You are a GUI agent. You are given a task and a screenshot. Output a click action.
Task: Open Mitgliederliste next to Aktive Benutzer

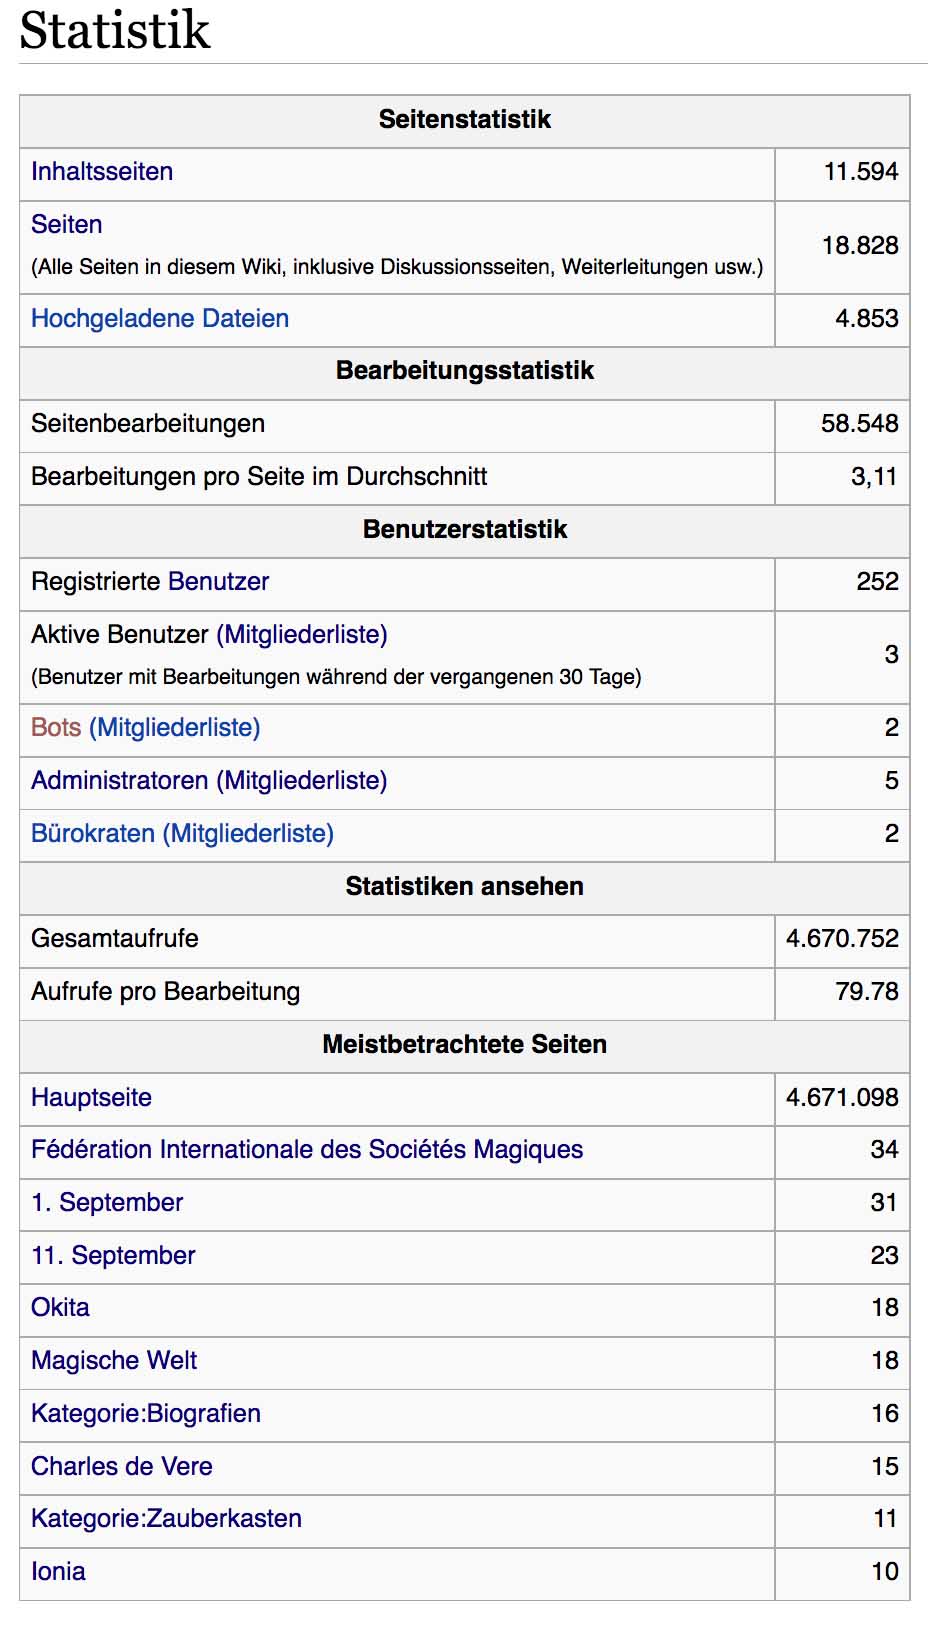[301, 635]
